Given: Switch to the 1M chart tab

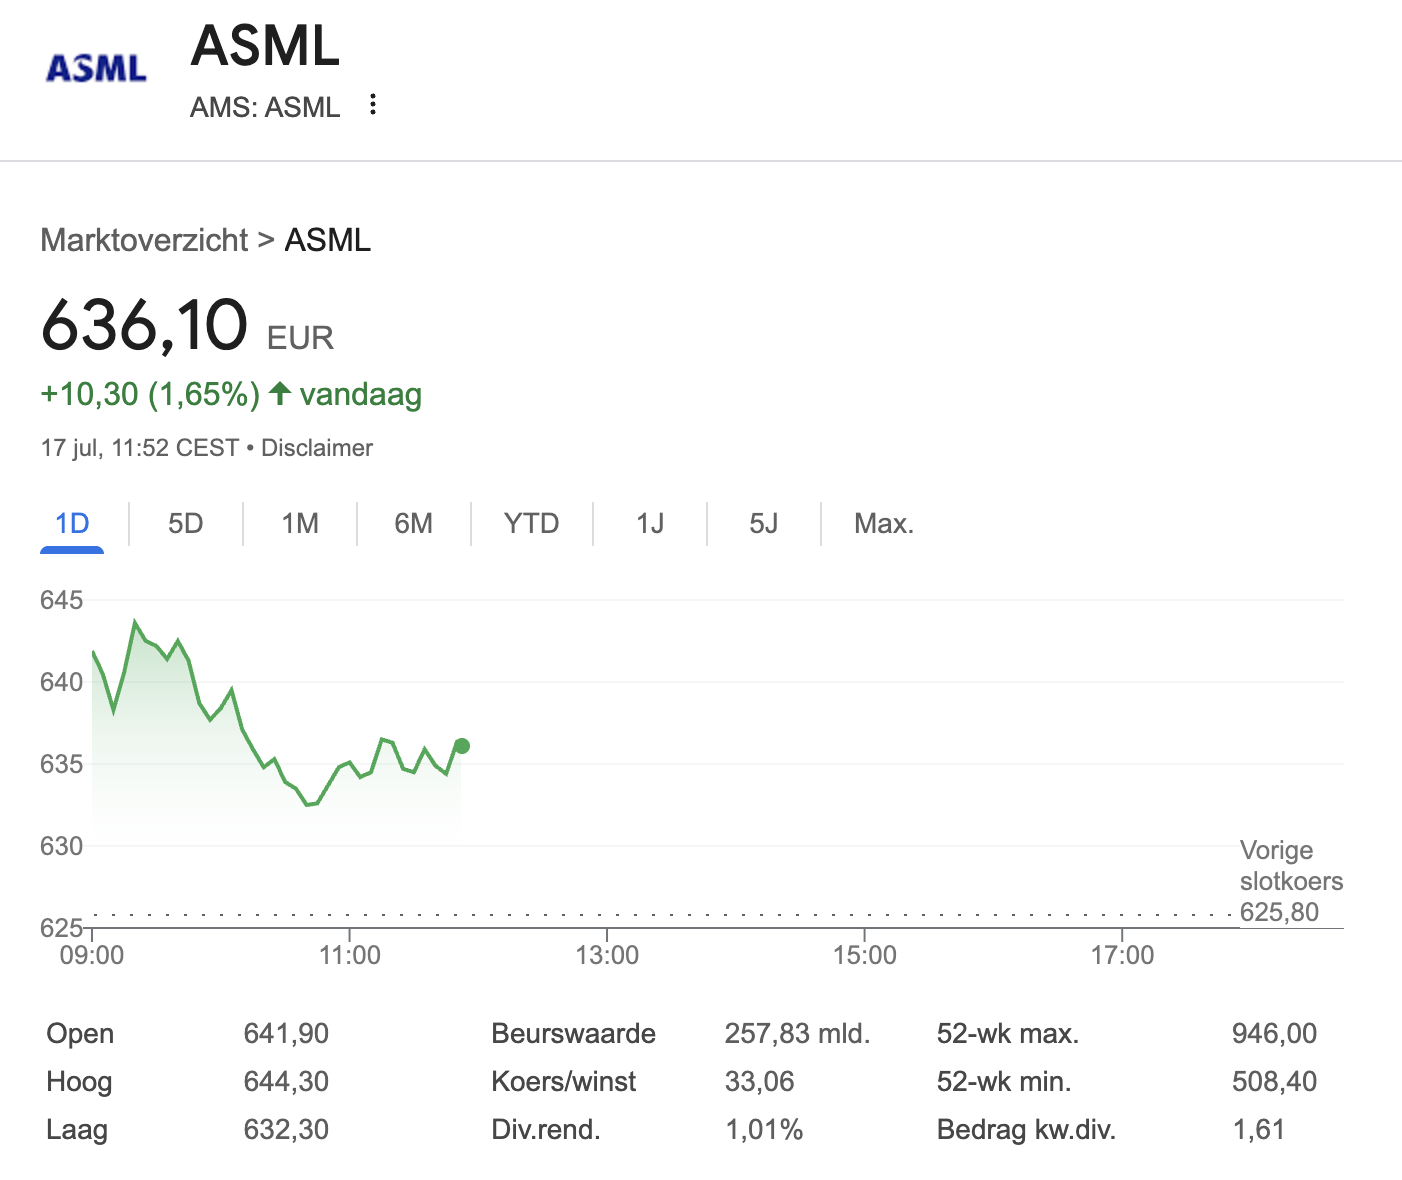Looking at the screenshot, I should pyautogui.click(x=299, y=524).
